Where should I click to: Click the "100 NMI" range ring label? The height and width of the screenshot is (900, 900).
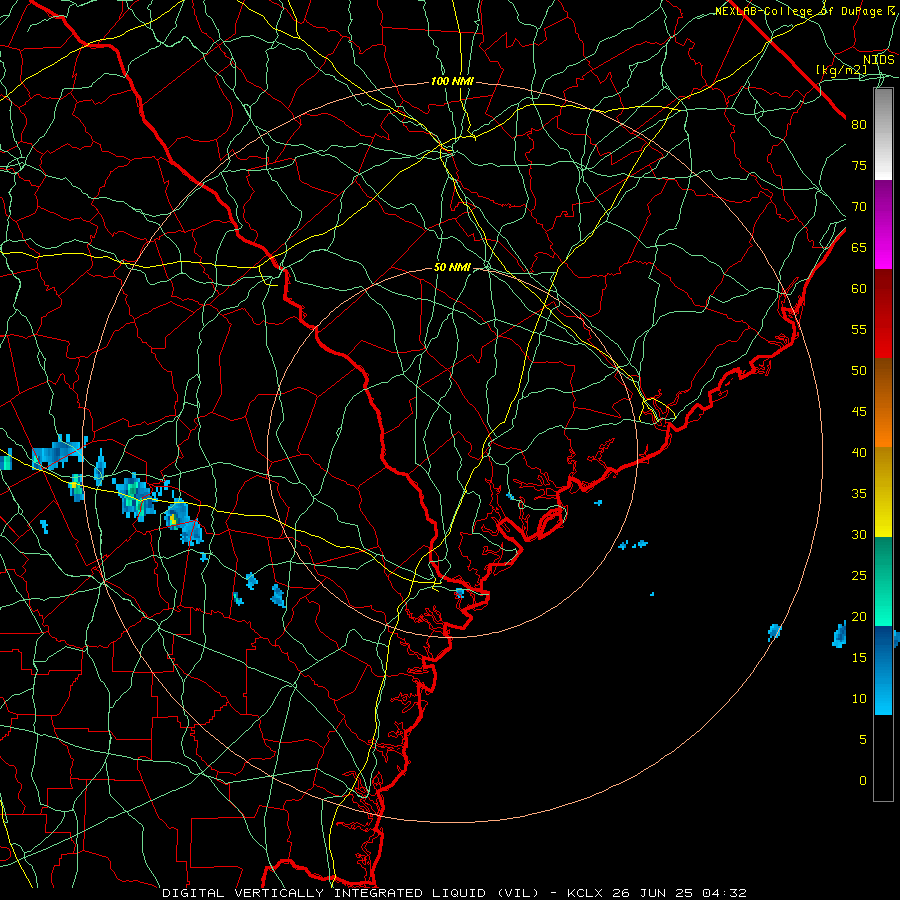452,82
